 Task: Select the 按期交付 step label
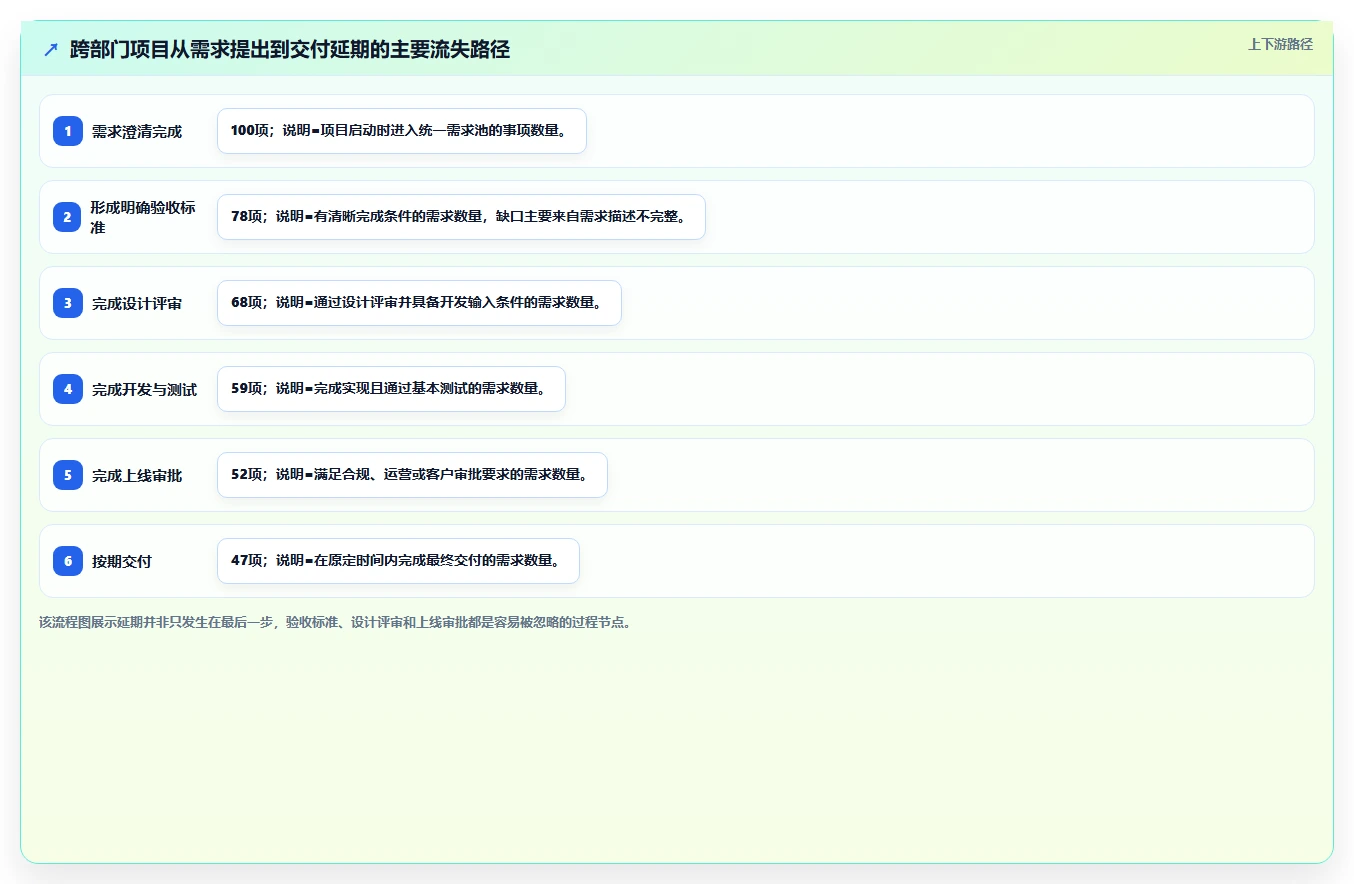click(122, 561)
